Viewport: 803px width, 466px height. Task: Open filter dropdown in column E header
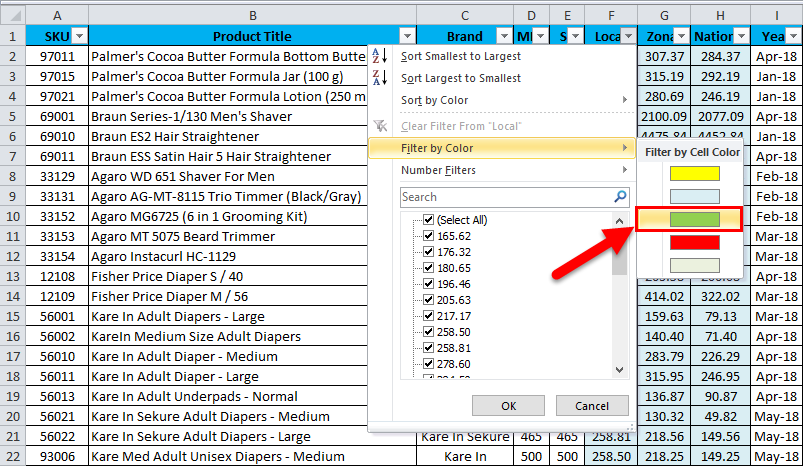tap(576, 36)
